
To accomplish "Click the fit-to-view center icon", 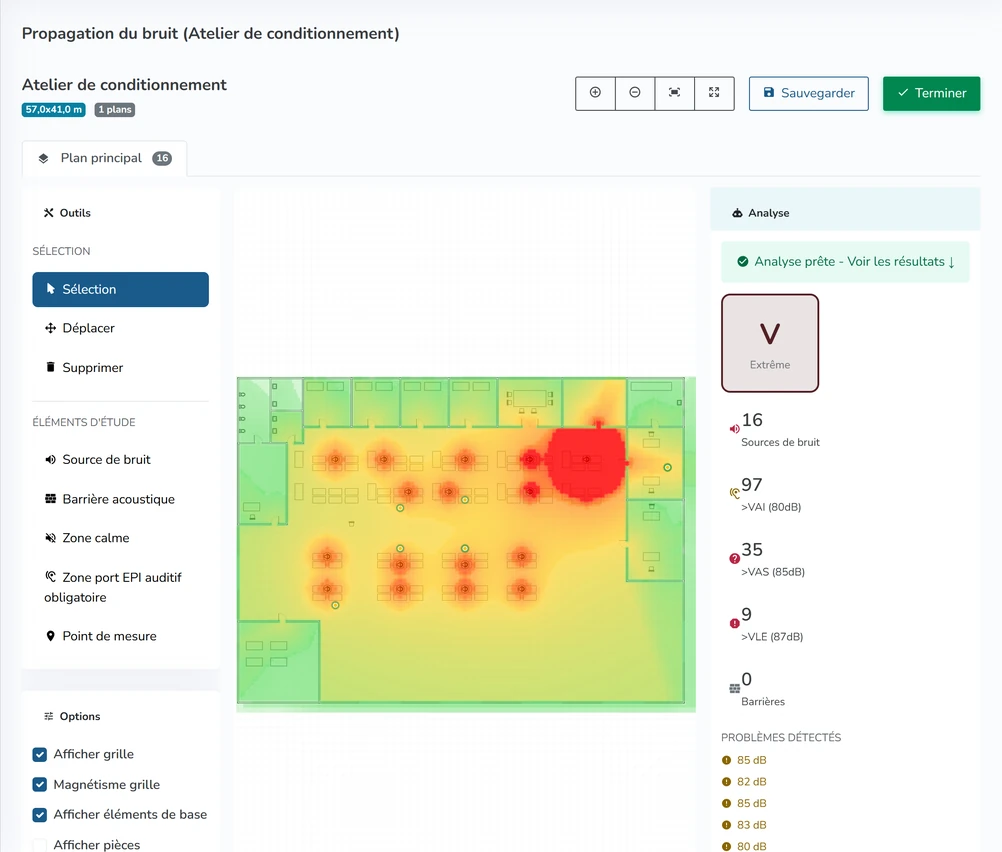I will [674, 93].
